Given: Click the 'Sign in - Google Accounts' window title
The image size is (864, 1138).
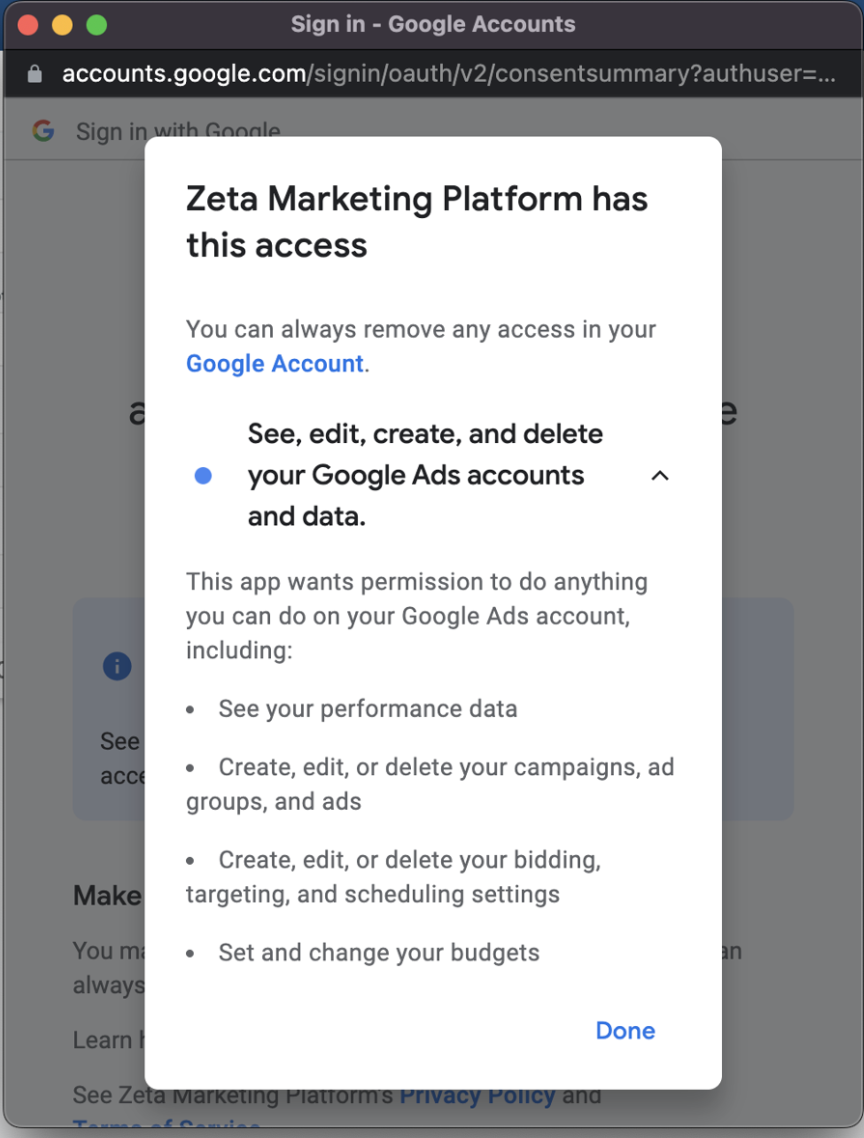Looking at the screenshot, I should (x=432, y=24).
